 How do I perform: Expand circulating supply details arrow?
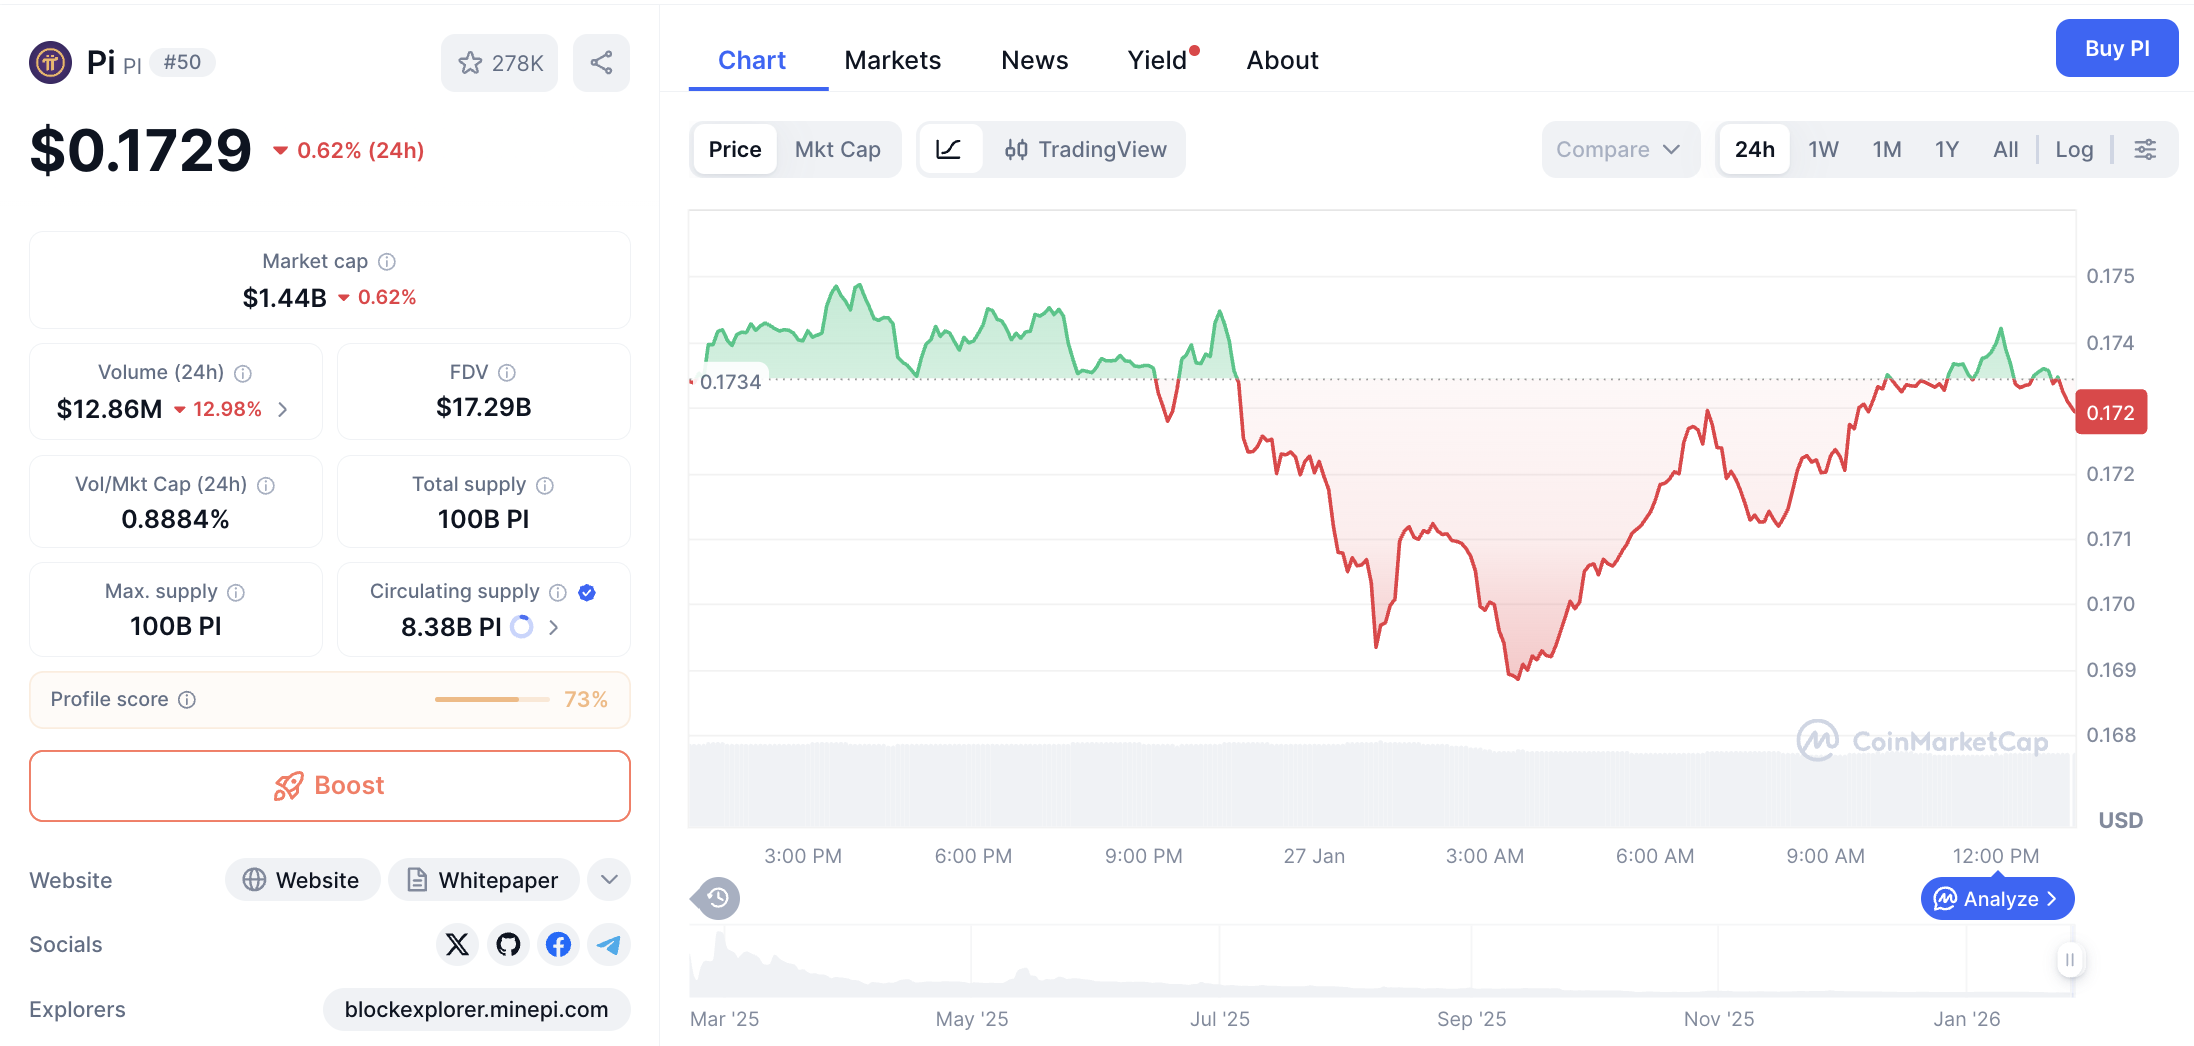click(x=553, y=627)
